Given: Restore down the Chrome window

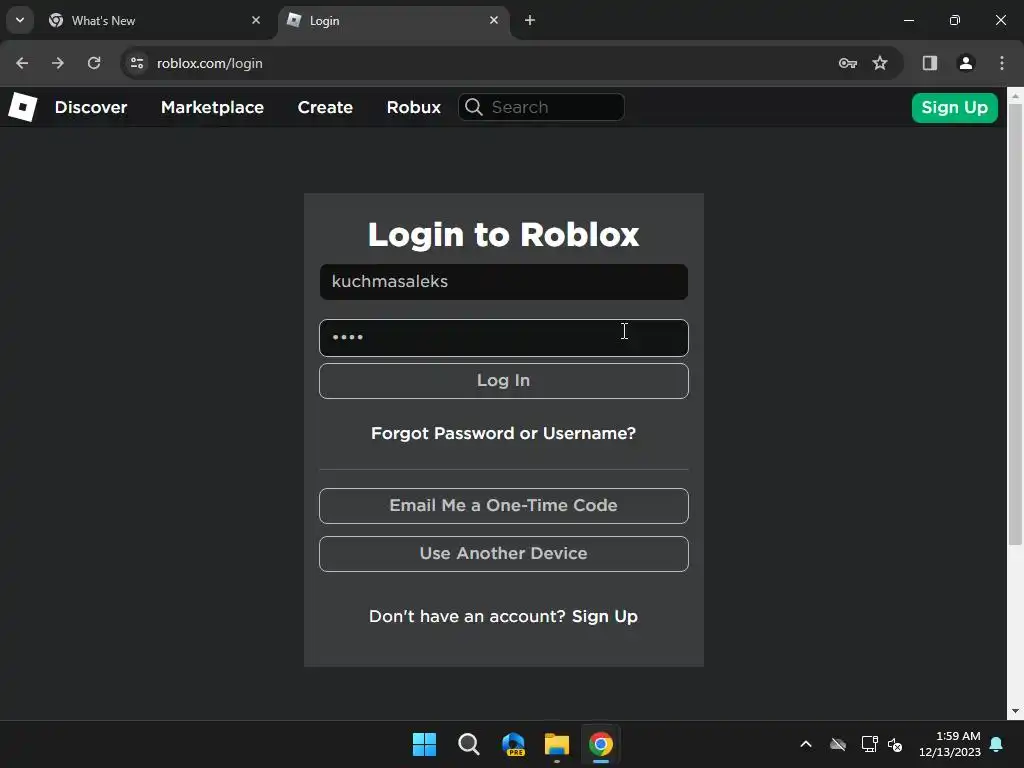Looking at the screenshot, I should tap(955, 20).
